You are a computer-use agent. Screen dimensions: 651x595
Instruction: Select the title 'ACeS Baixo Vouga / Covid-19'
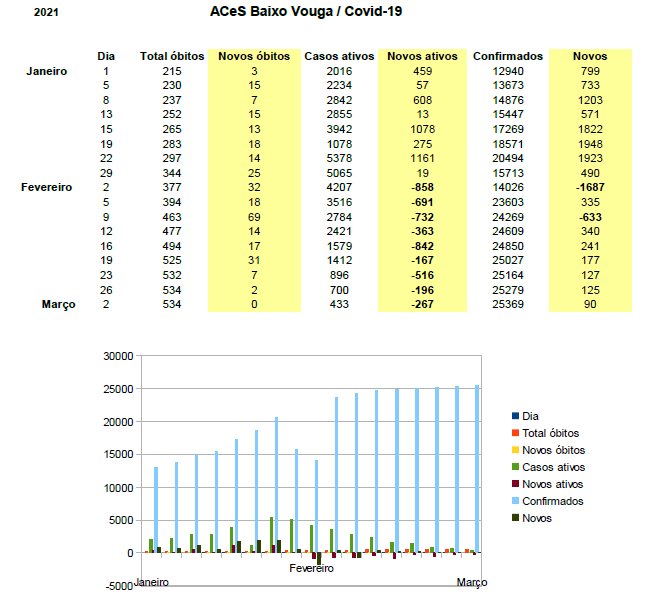click(306, 11)
